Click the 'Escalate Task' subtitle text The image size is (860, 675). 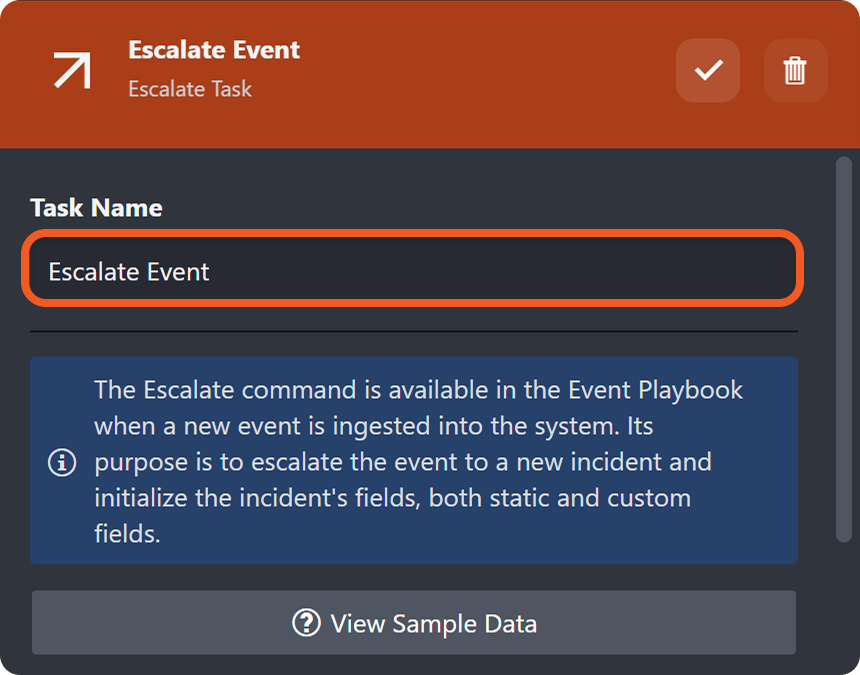pos(190,89)
